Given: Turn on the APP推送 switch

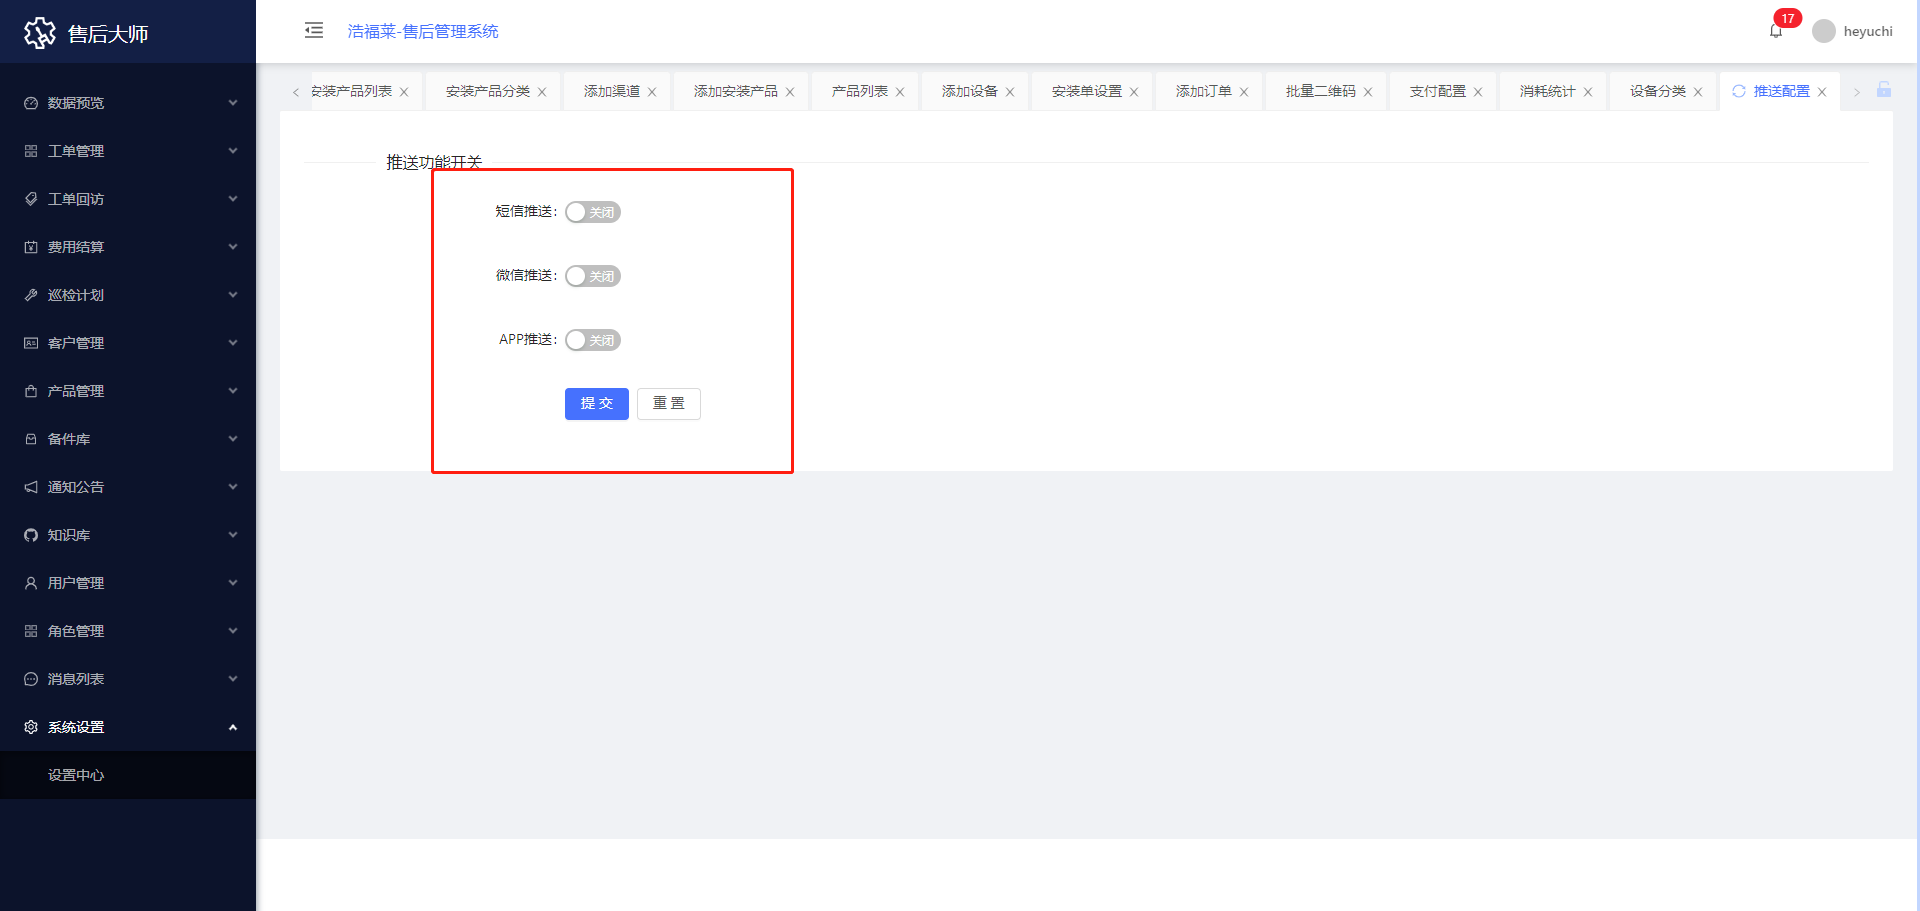Looking at the screenshot, I should 592,340.
